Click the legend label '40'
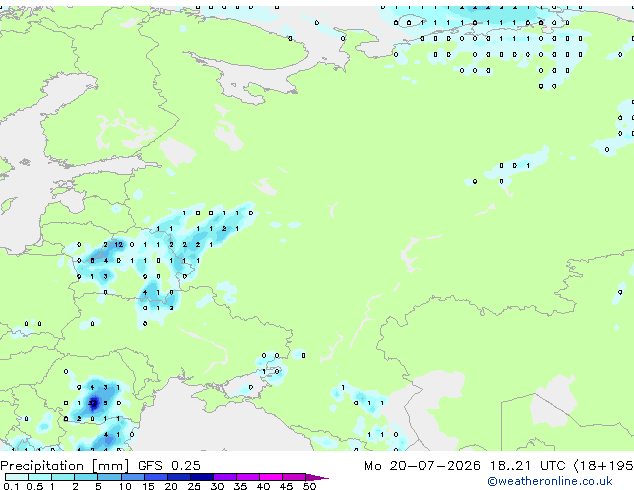The width and height of the screenshot is (634, 490). click(x=263, y=486)
